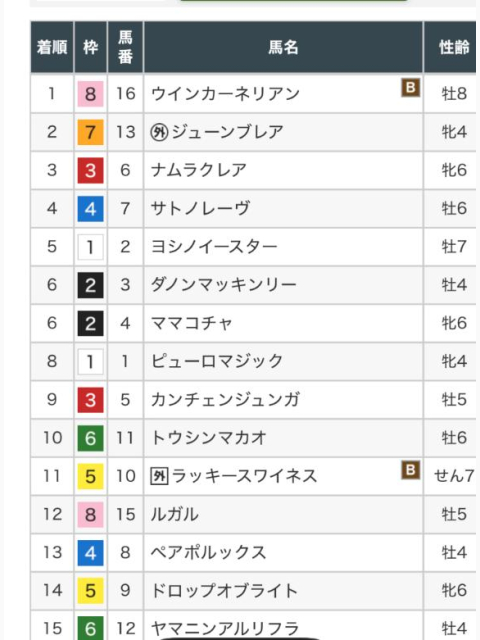Click the green frame 6 badge for トウシンマカオ
The width and height of the screenshot is (480, 640).
coord(90,438)
